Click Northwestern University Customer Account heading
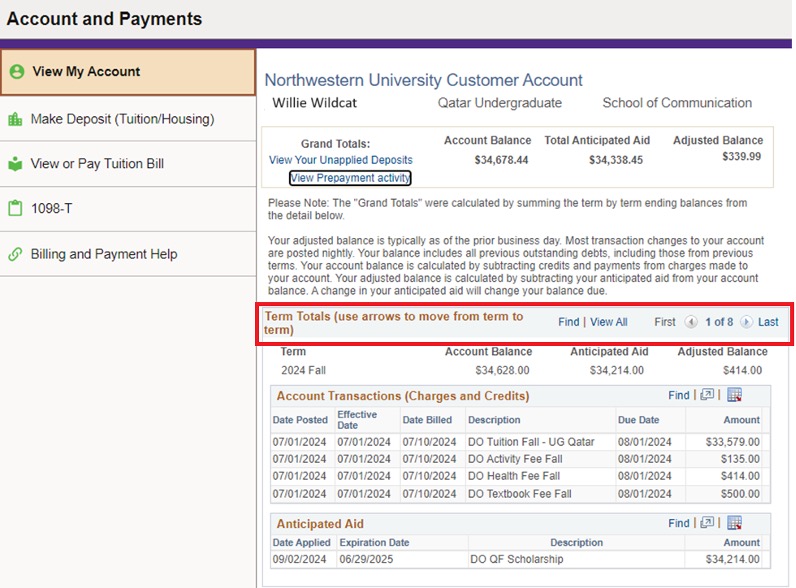The width and height of the screenshot is (796, 588). pos(423,80)
